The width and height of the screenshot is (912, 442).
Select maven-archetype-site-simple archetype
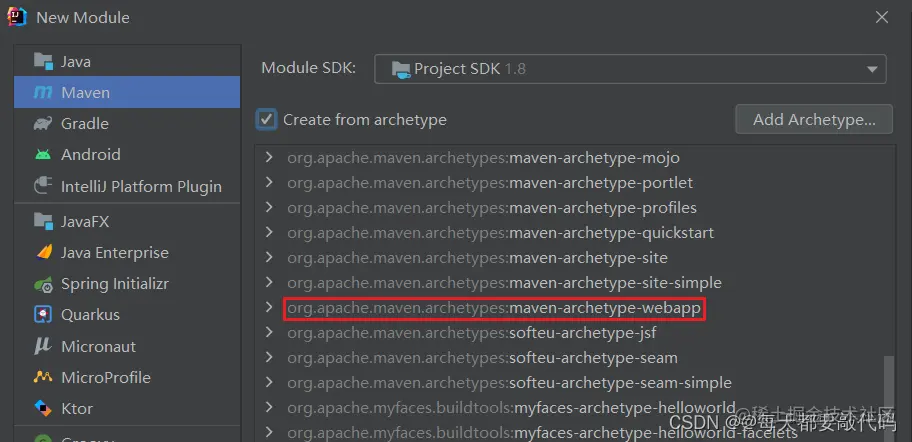point(504,283)
